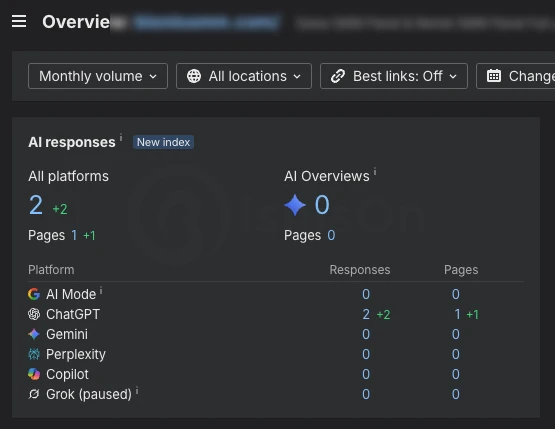Image resolution: width=555 pixels, height=429 pixels.
Task: Click the AI Overviews heading
Action: 327,176
